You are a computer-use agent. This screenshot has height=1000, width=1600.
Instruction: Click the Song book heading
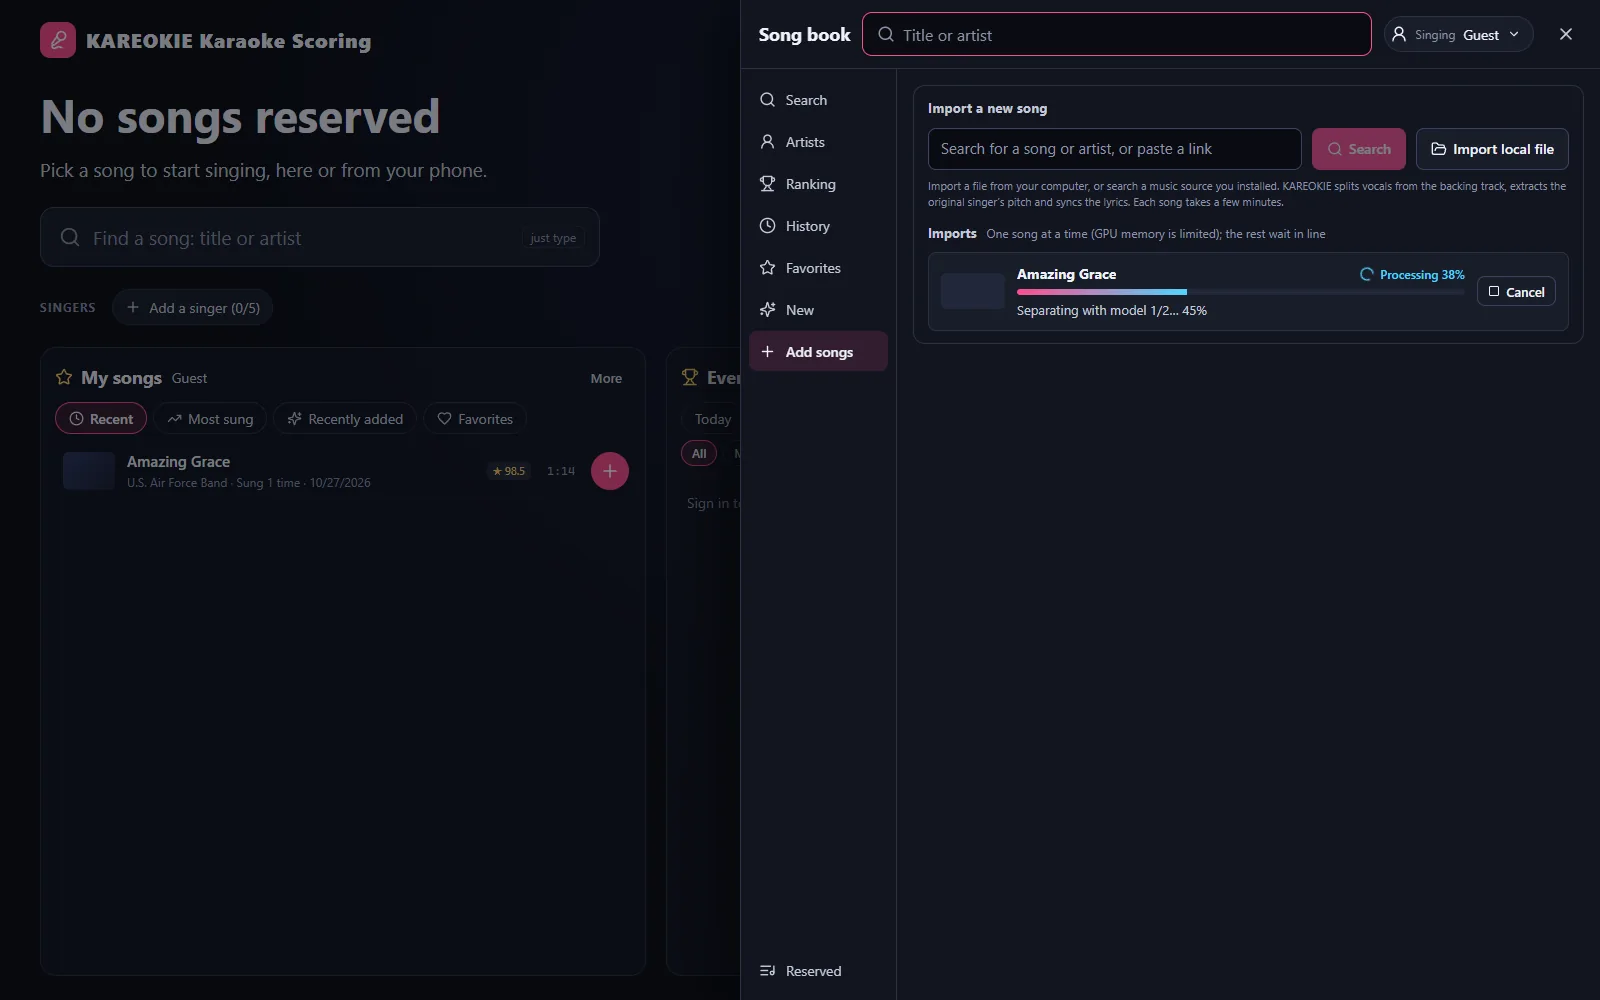click(804, 35)
